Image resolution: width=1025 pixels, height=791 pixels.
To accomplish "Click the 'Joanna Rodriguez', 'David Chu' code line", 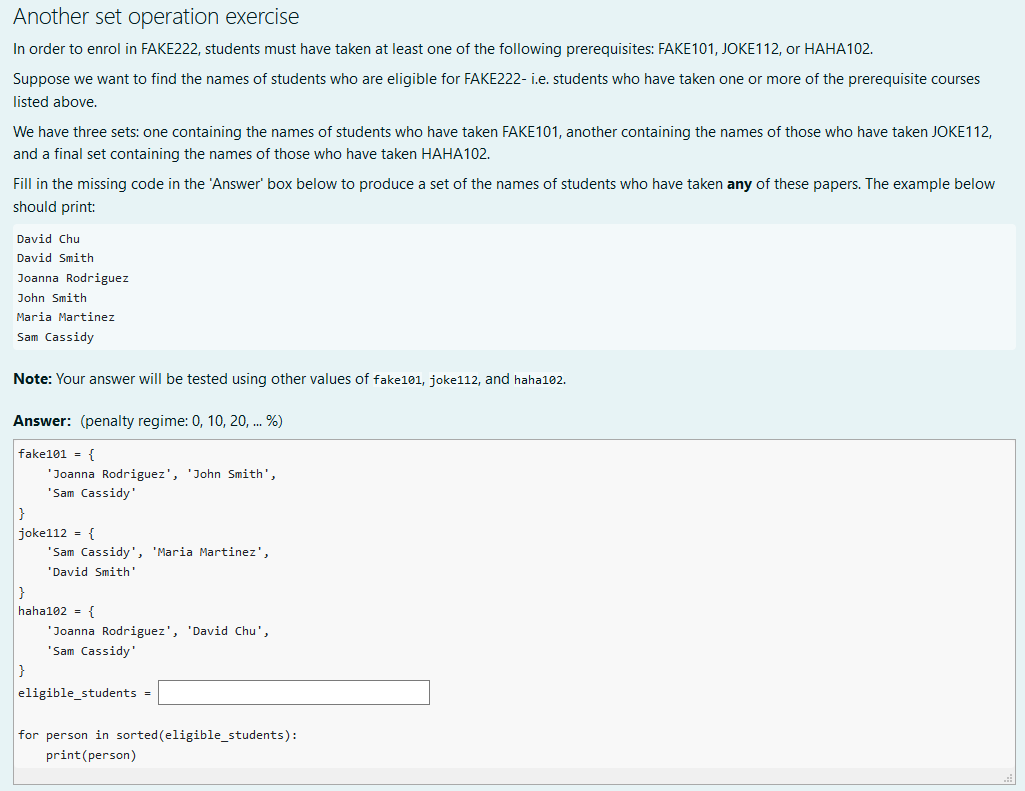I will (158, 631).
